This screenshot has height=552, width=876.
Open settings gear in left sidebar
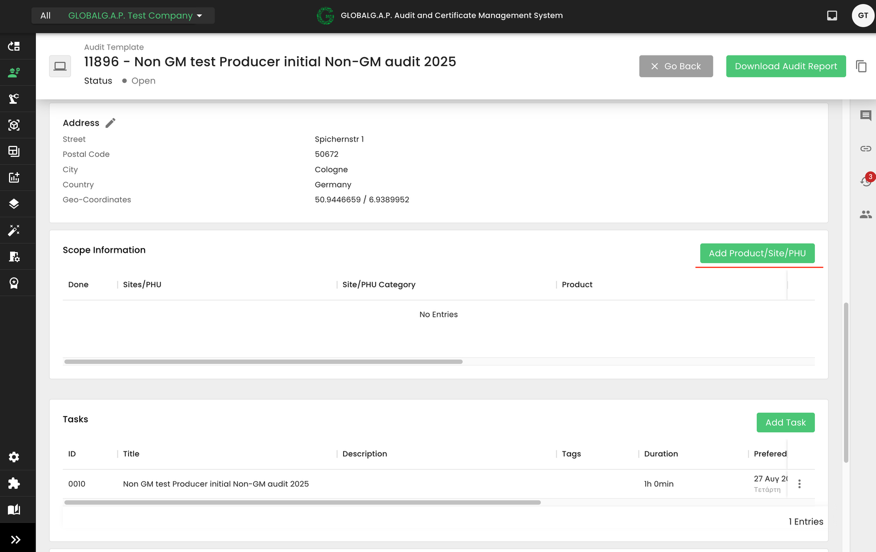(x=14, y=457)
